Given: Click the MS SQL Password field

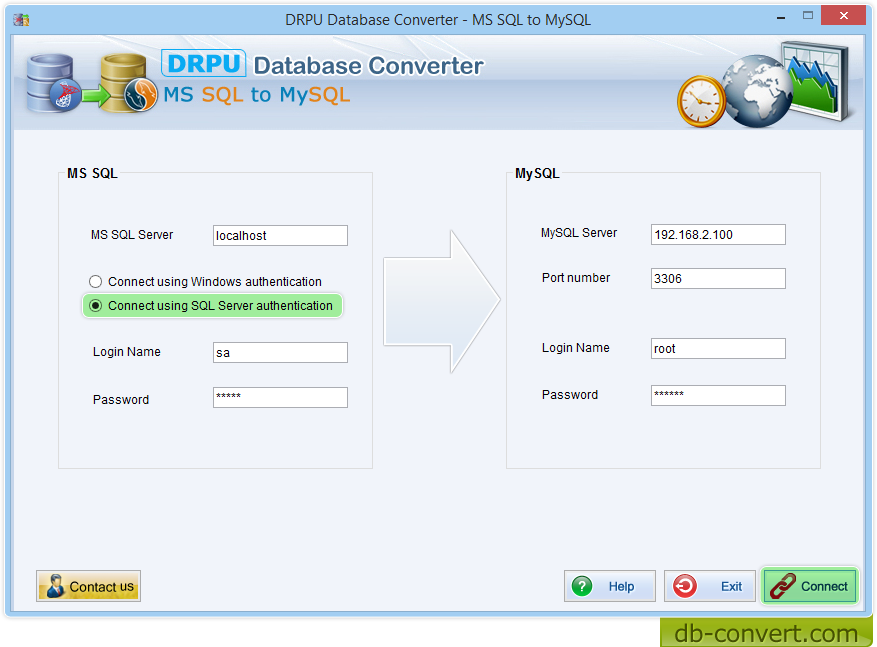Looking at the screenshot, I should point(280,398).
